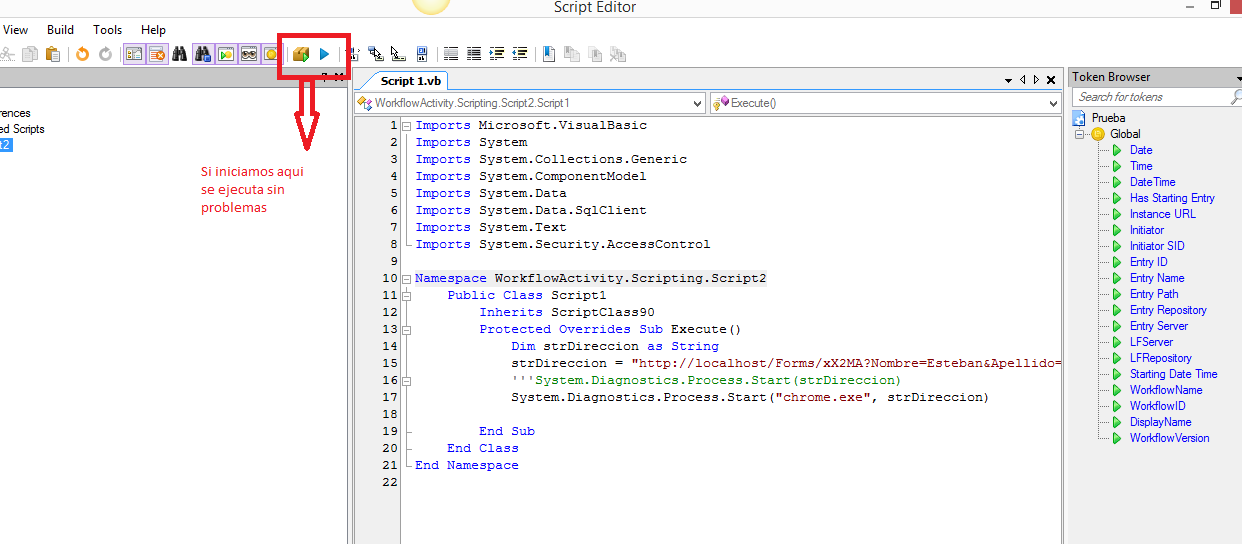
Task: Click the green arrow icon beside Entry Name
Action: 1118,278
